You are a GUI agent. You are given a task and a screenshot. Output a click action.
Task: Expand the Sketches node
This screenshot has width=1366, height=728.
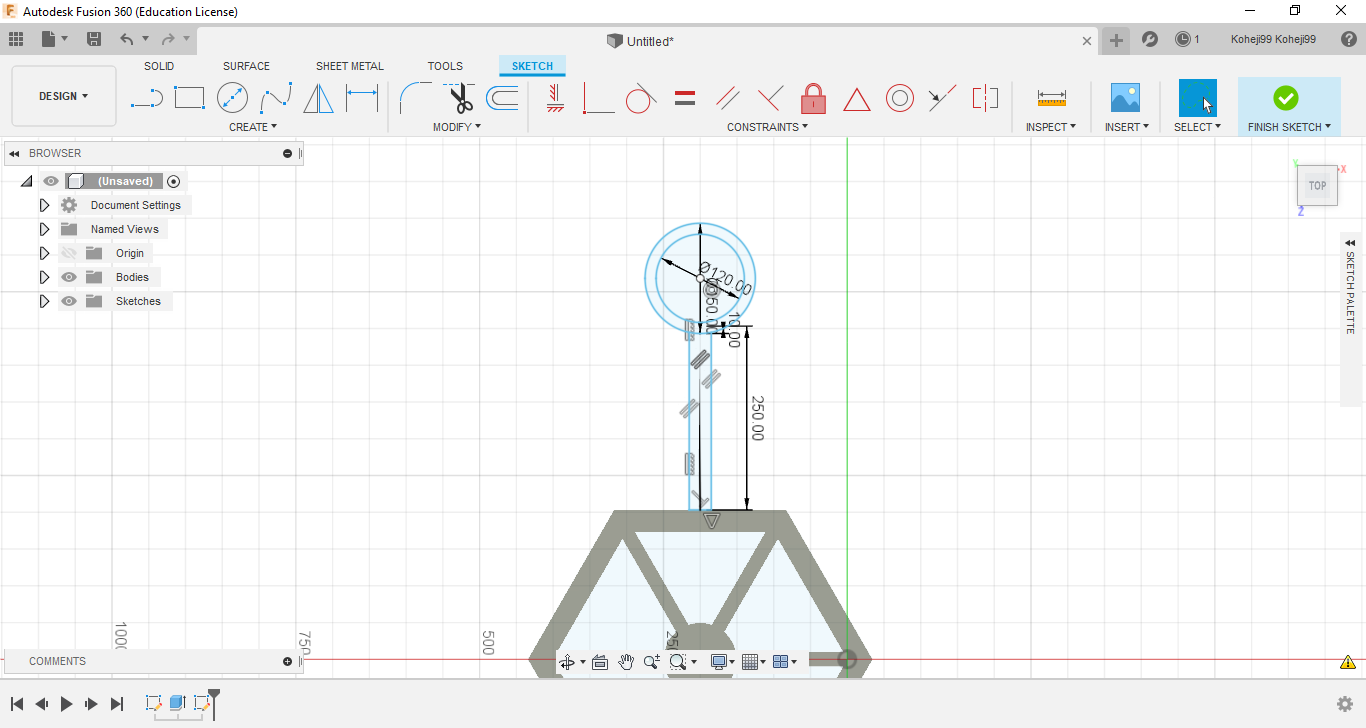[44, 301]
